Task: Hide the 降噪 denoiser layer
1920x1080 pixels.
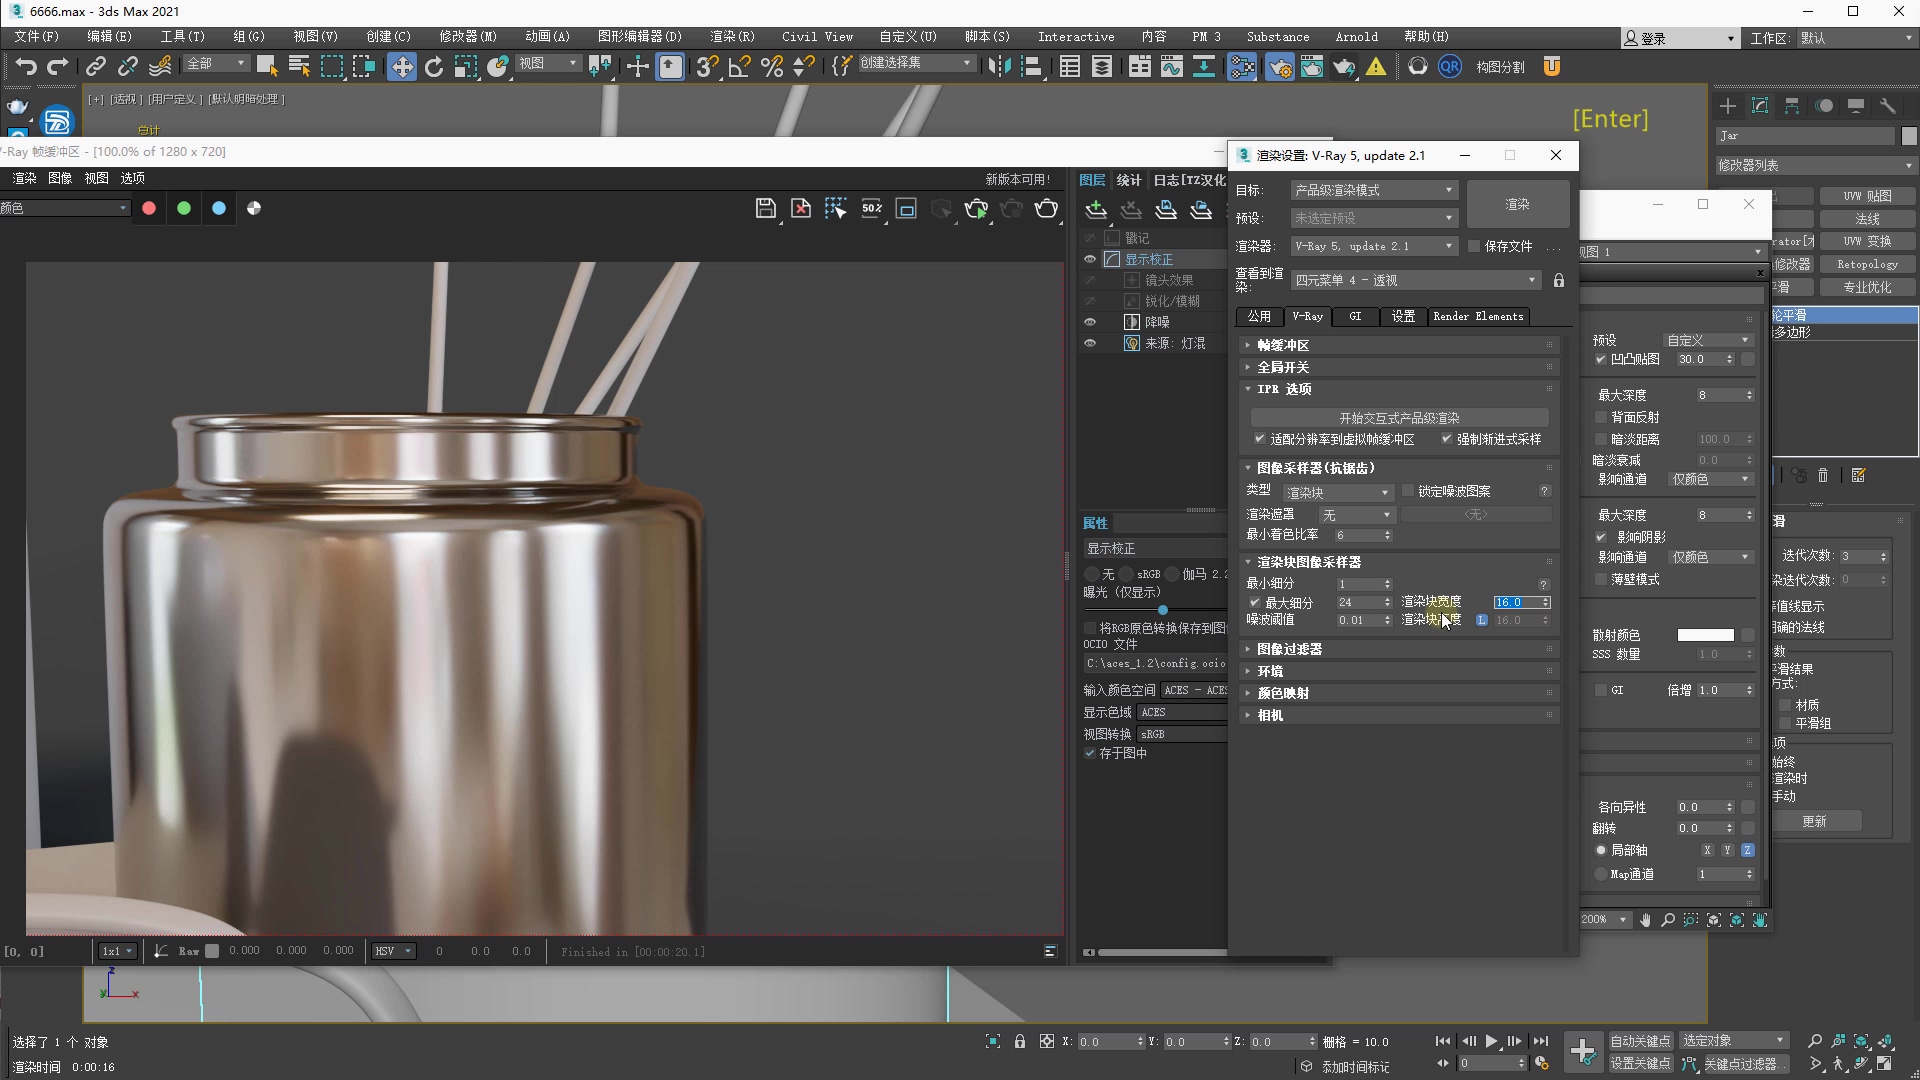Action: (x=1090, y=322)
